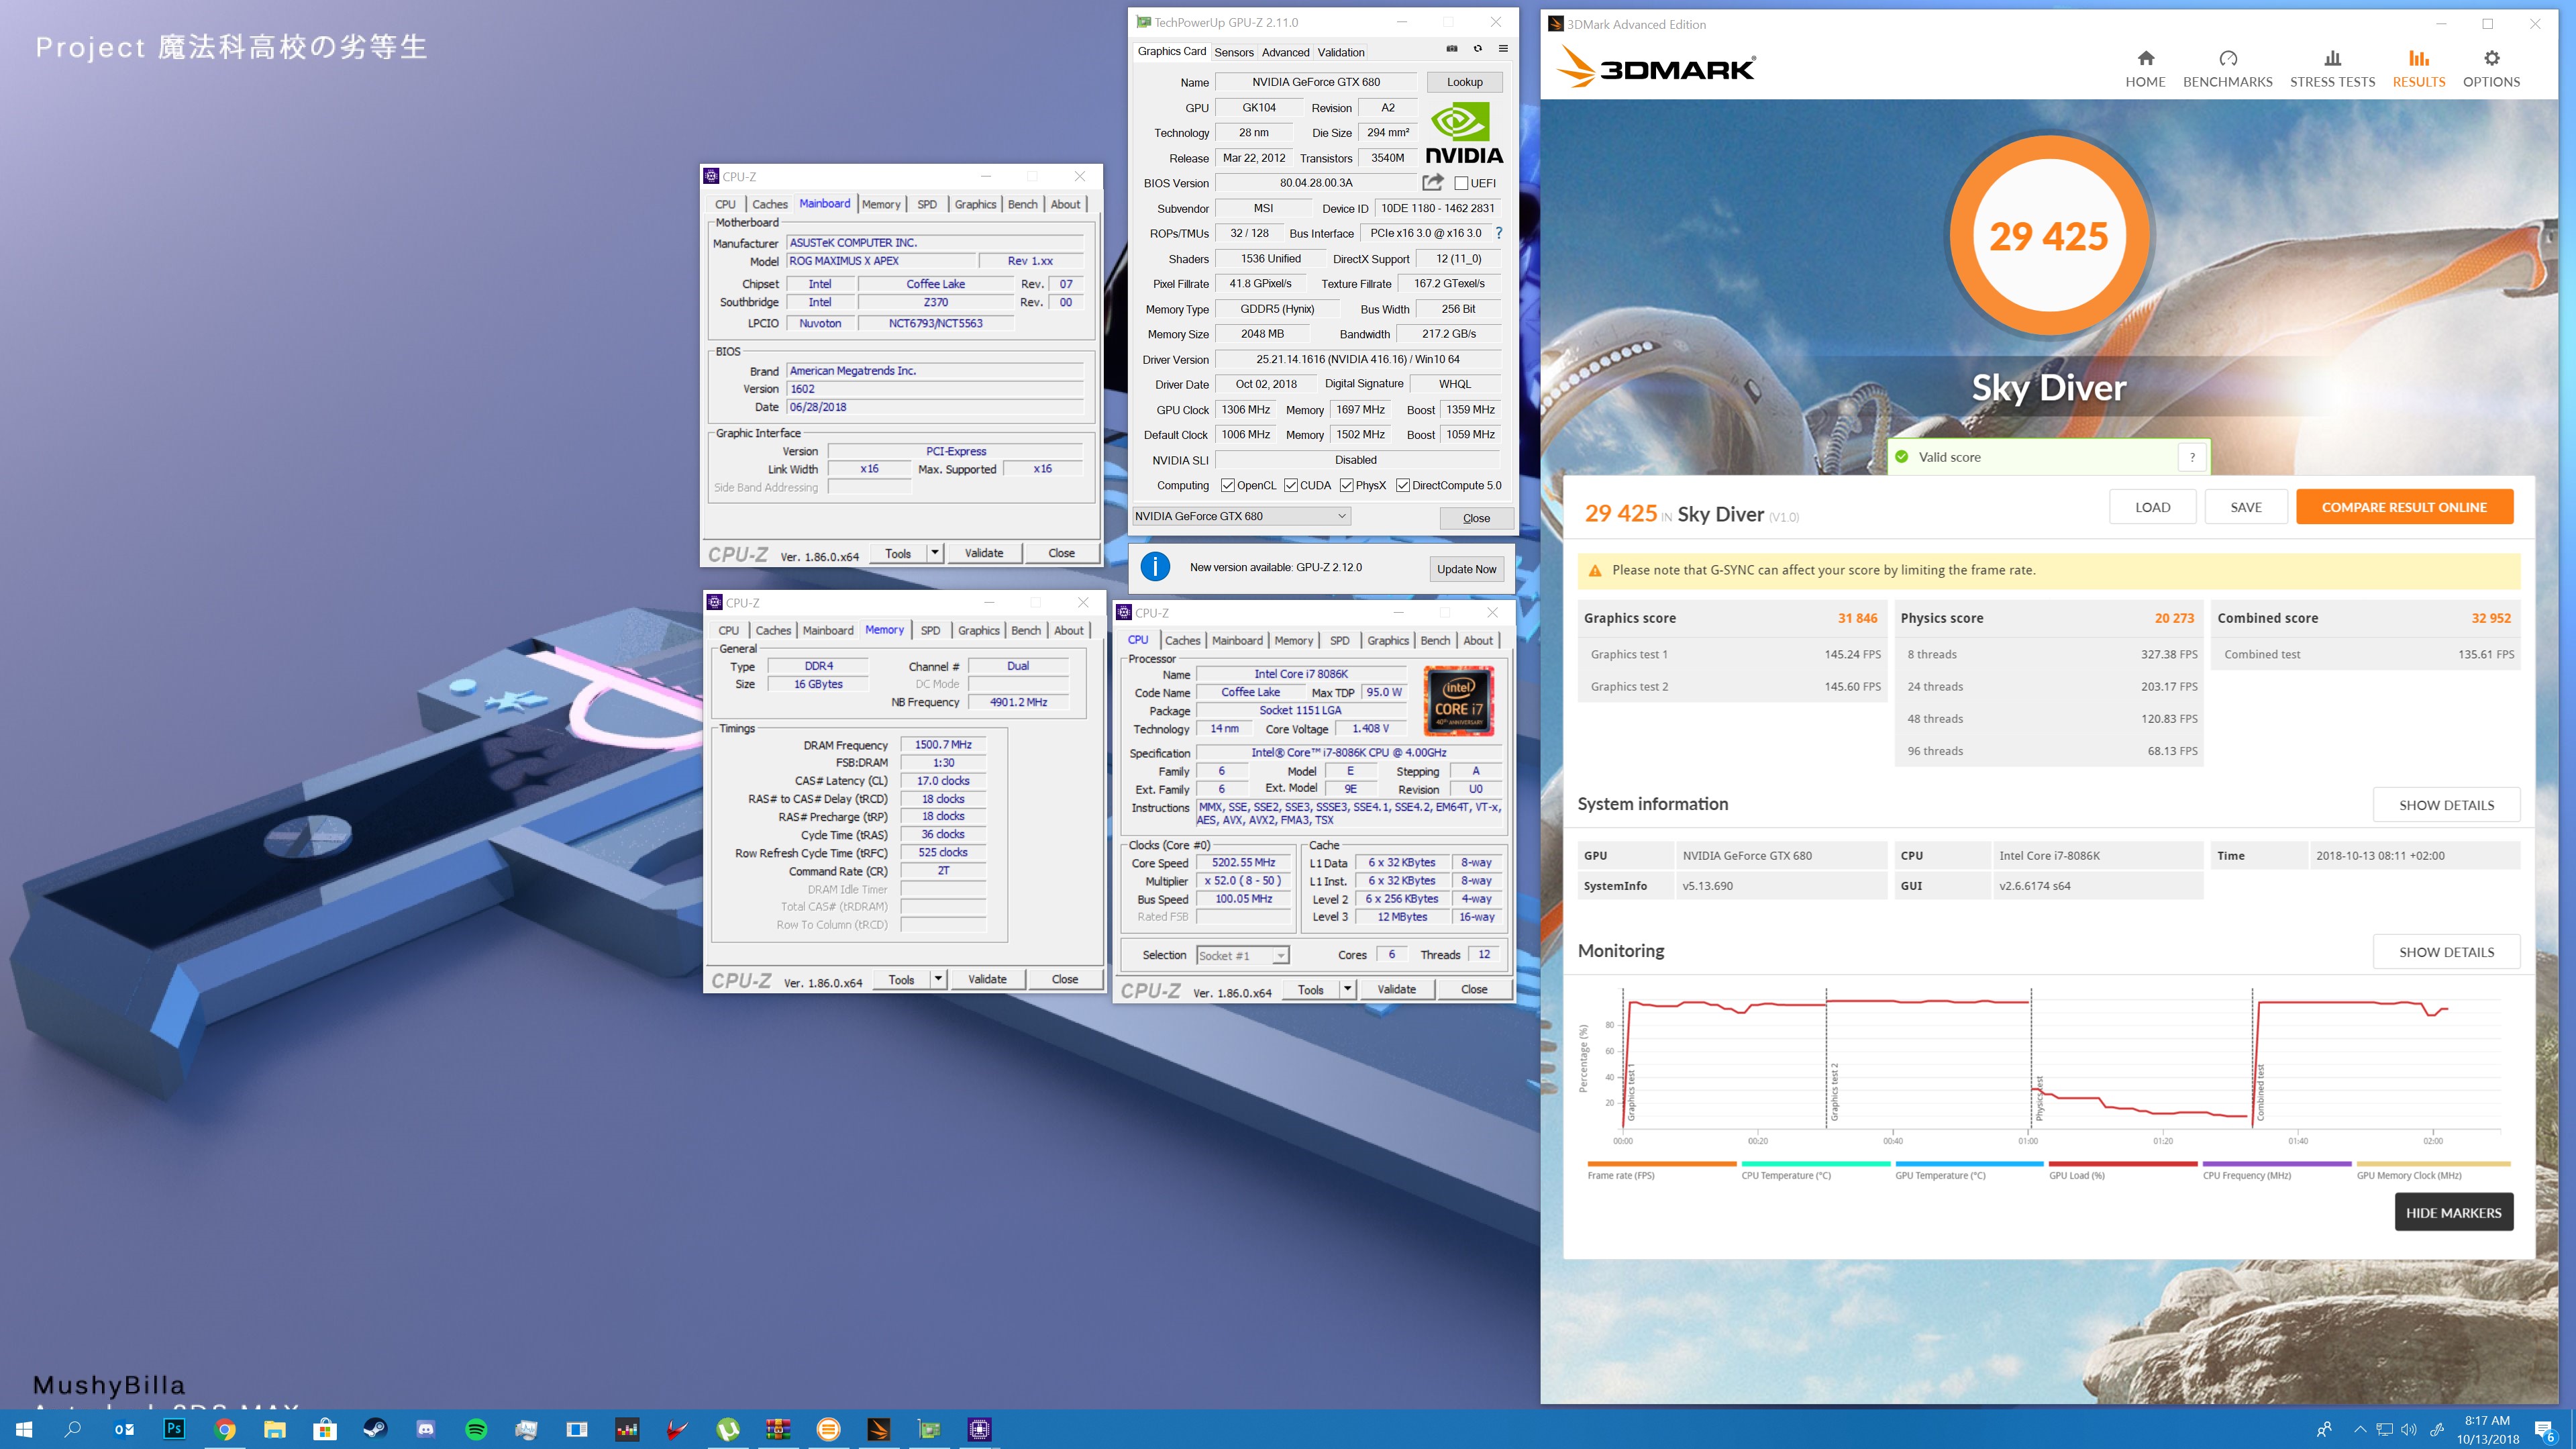Viewport: 2576px width, 1449px height.
Task: Click SHOW DETAILS for Monitoring
Action: [x=2446, y=952]
